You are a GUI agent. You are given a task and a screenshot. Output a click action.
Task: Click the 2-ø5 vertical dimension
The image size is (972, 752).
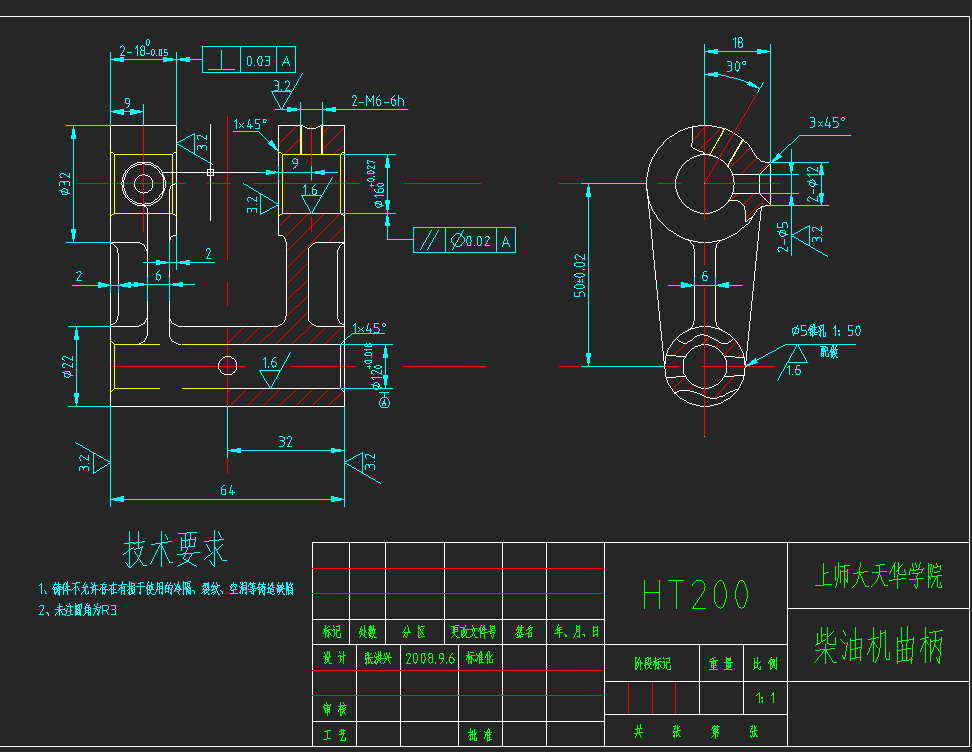pyautogui.click(x=783, y=237)
